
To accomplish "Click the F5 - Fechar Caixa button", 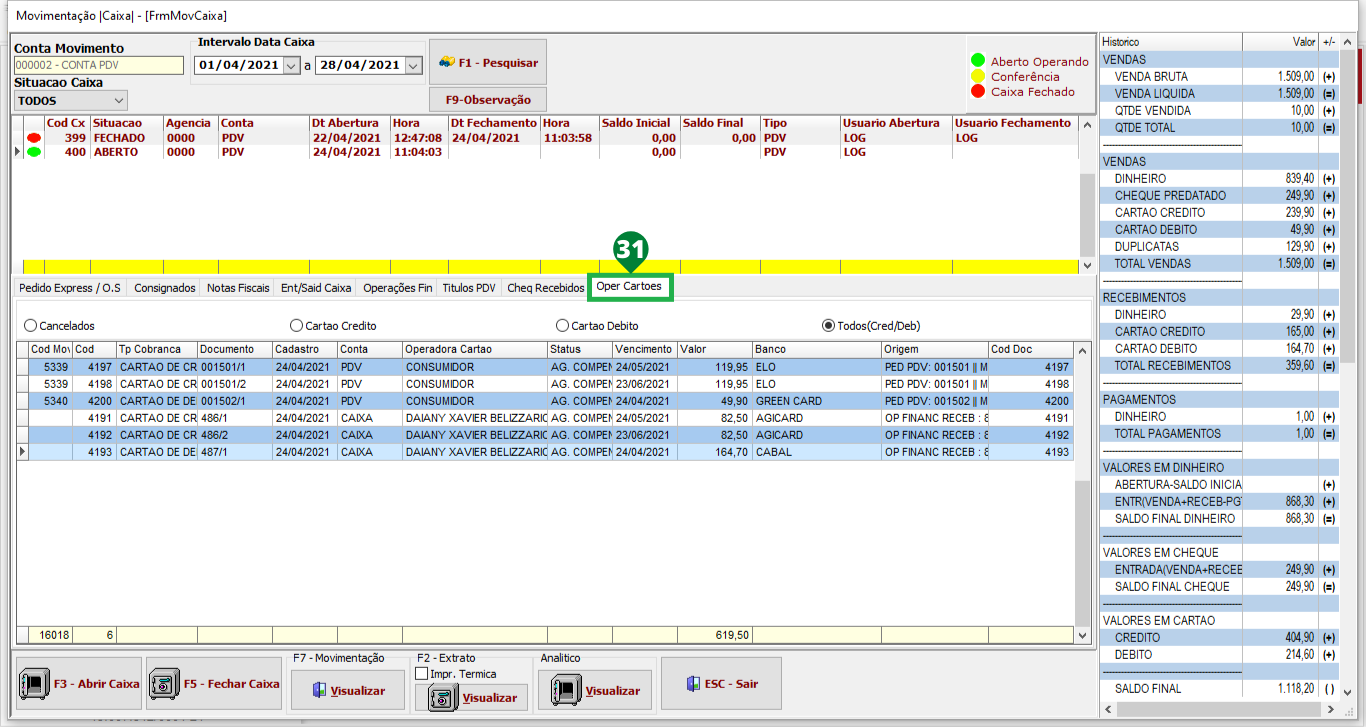I will pos(215,684).
